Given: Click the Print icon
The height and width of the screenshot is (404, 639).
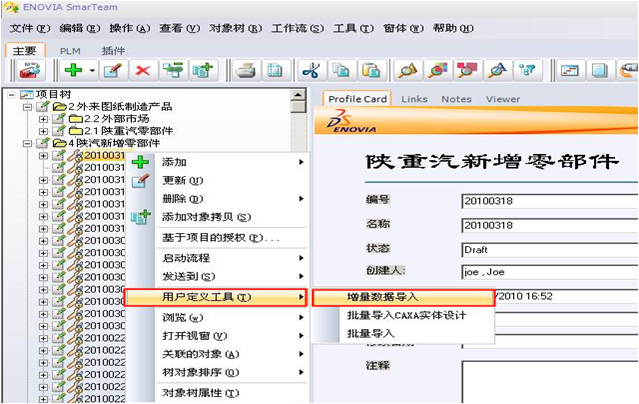Looking at the screenshot, I should 246,71.
